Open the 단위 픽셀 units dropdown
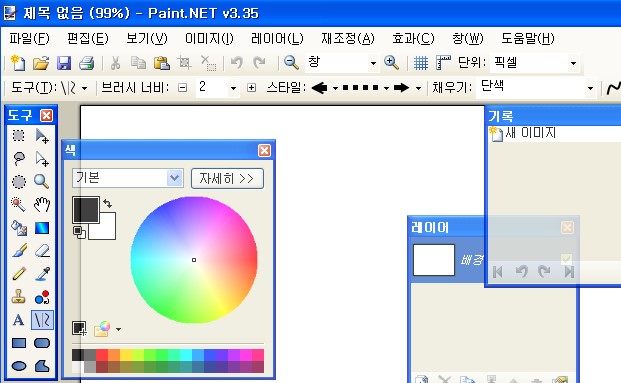 coord(573,63)
